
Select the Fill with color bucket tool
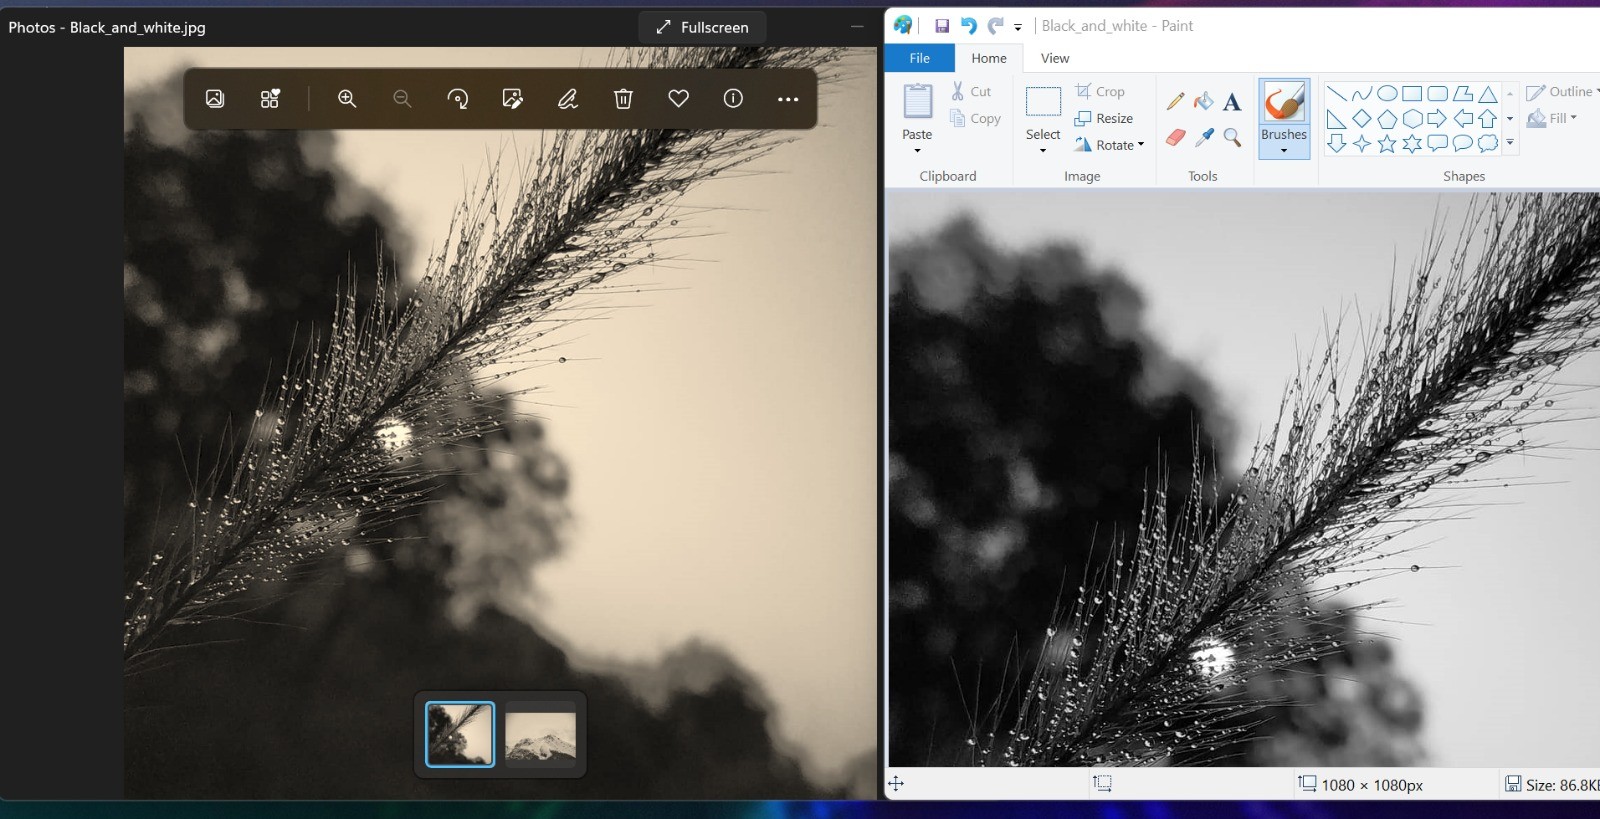coord(1204,101)
